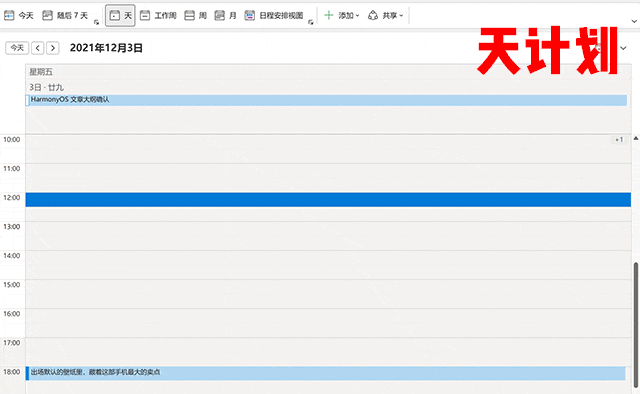
Task: Show the 随后 7 天 (next 7 days) view
Action: [x=65, y=16]
